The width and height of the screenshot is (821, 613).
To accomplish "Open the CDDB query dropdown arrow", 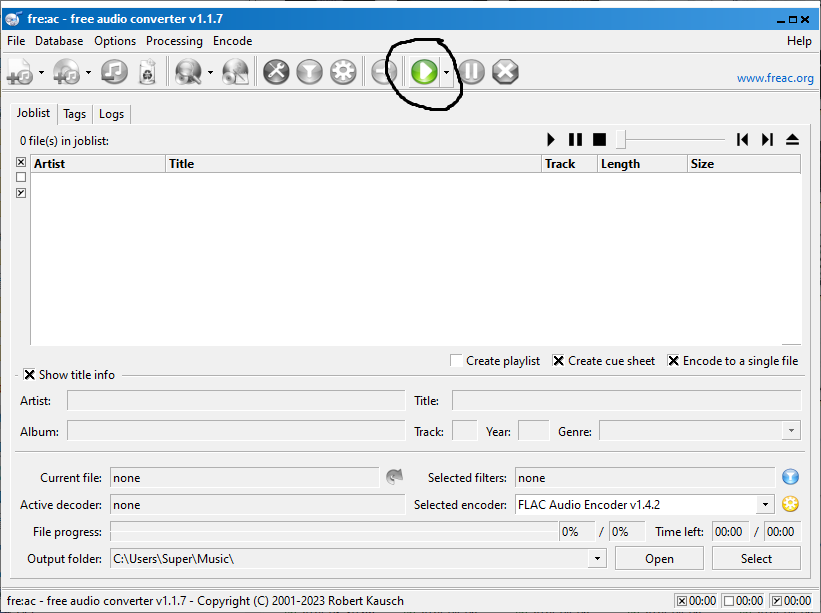I will (x=210, y=72).
